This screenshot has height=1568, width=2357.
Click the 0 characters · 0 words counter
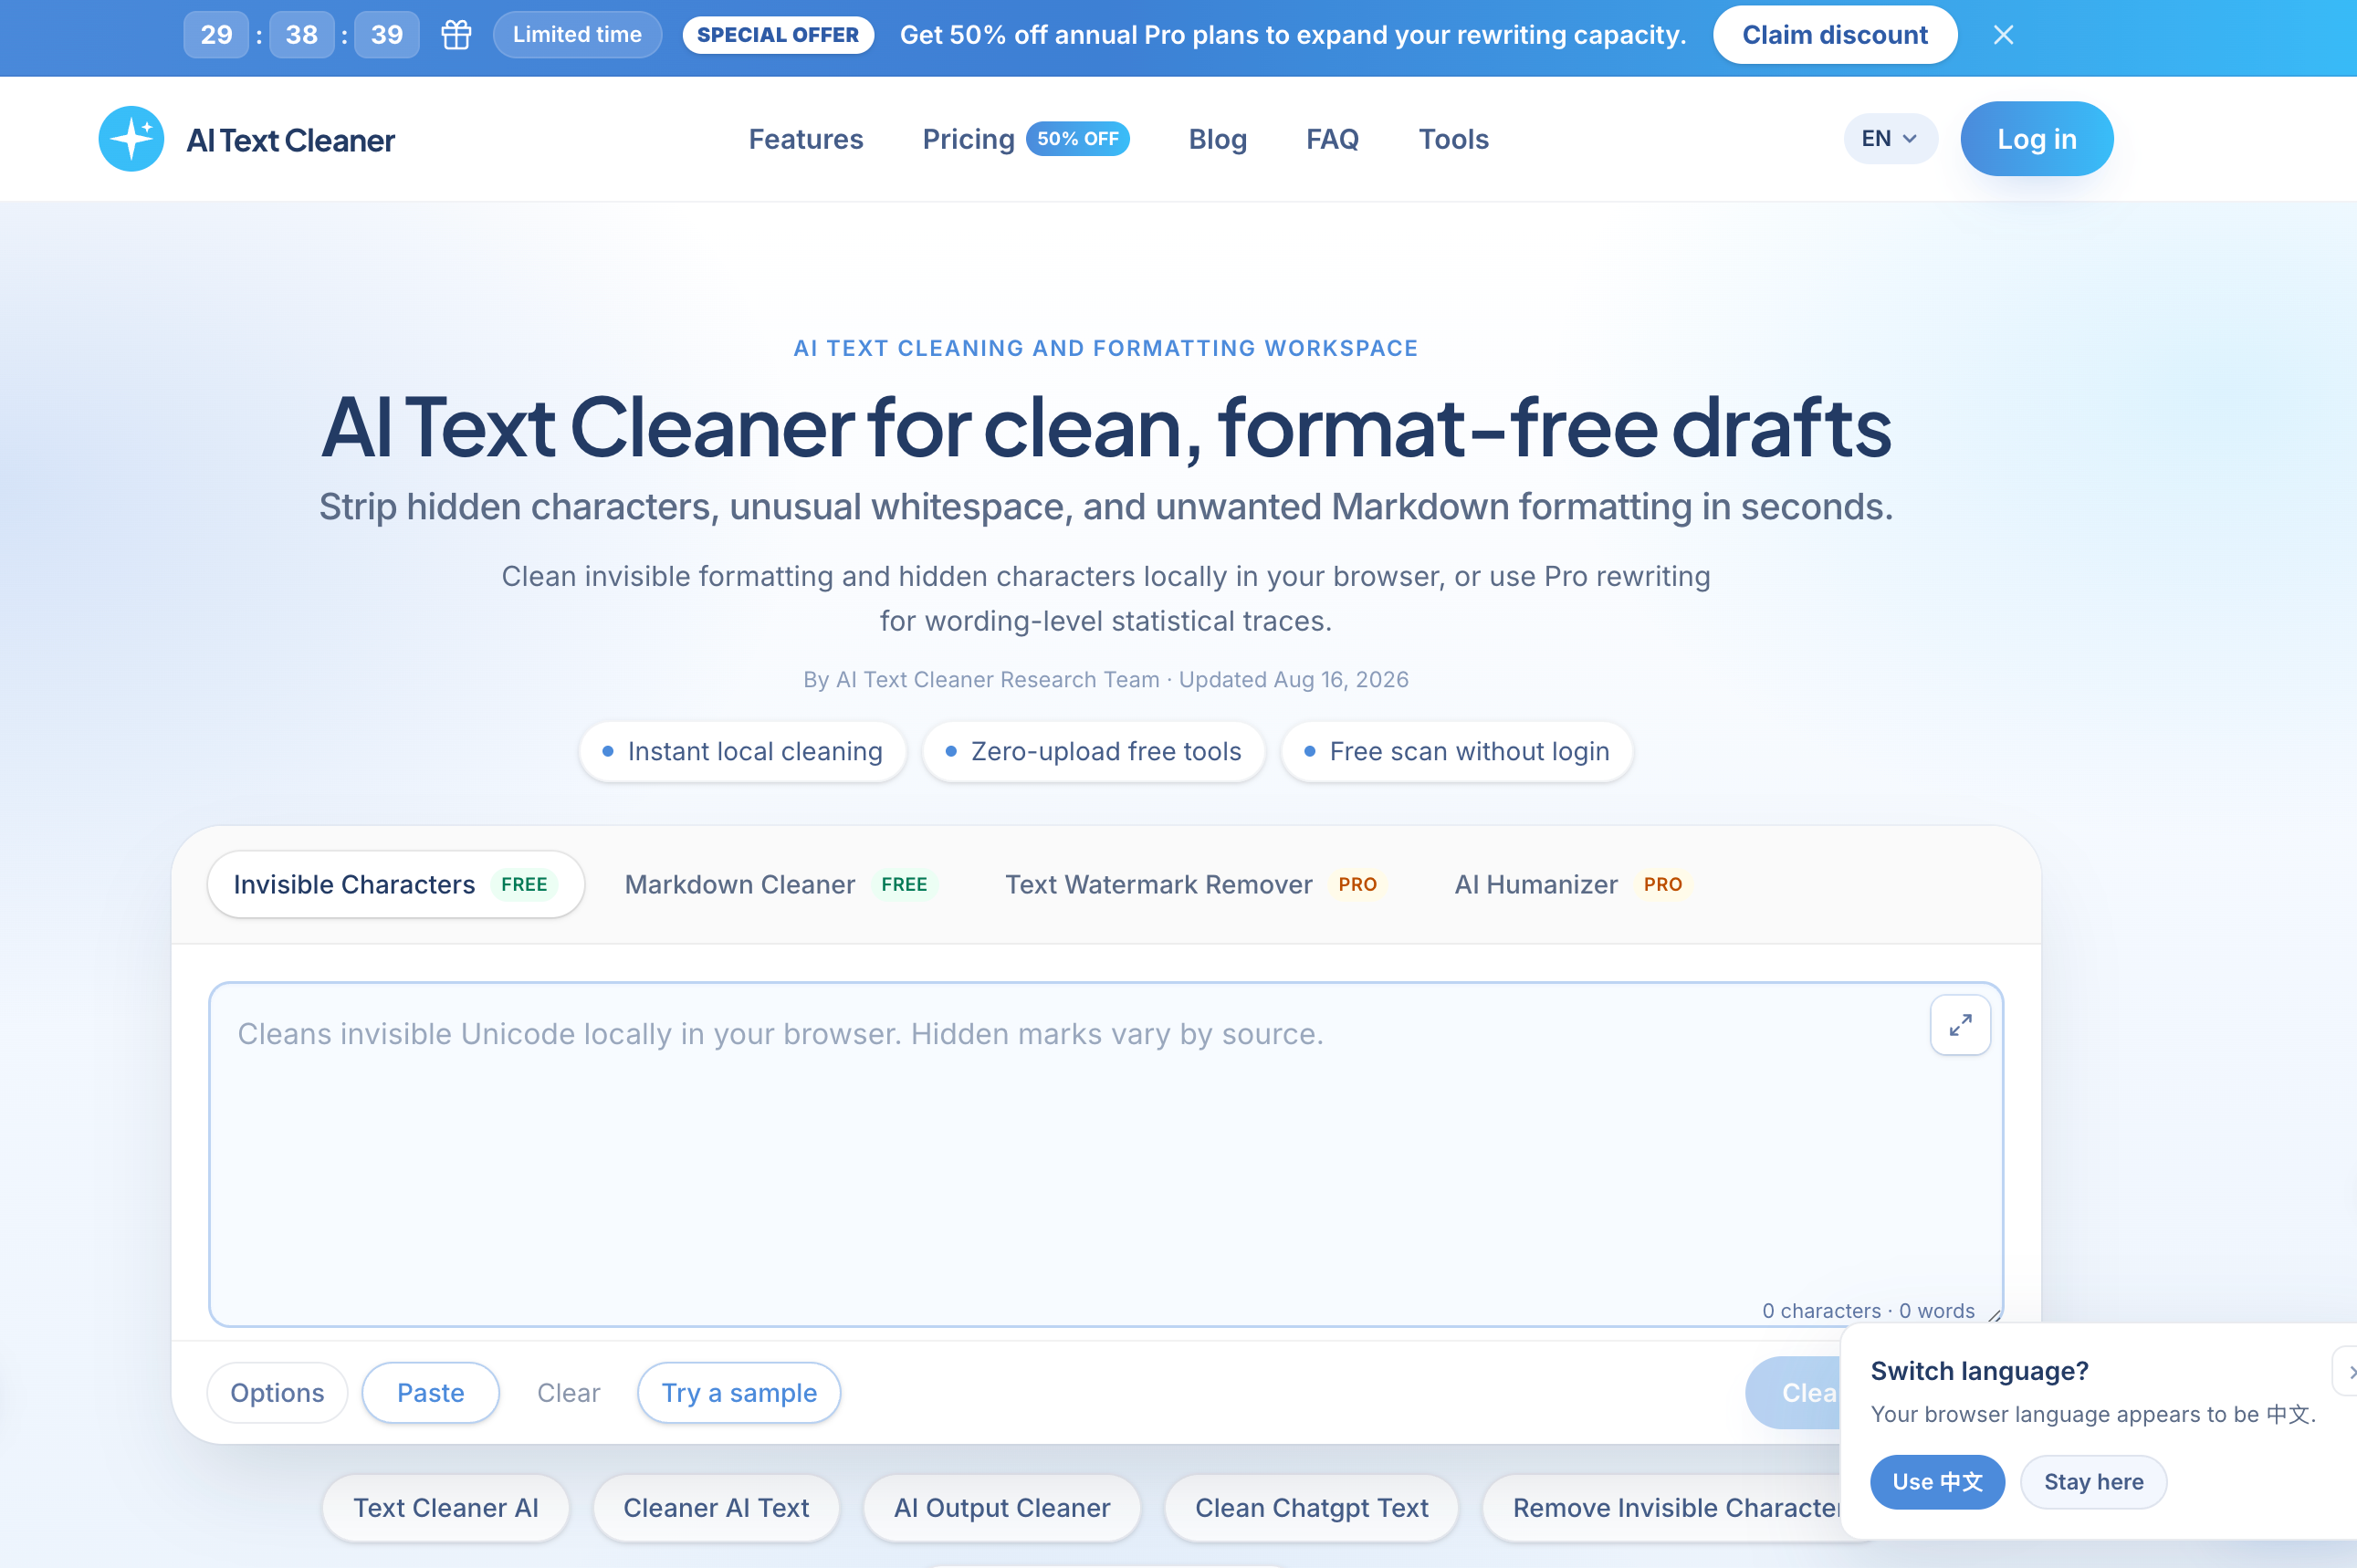[1867, 1310]
